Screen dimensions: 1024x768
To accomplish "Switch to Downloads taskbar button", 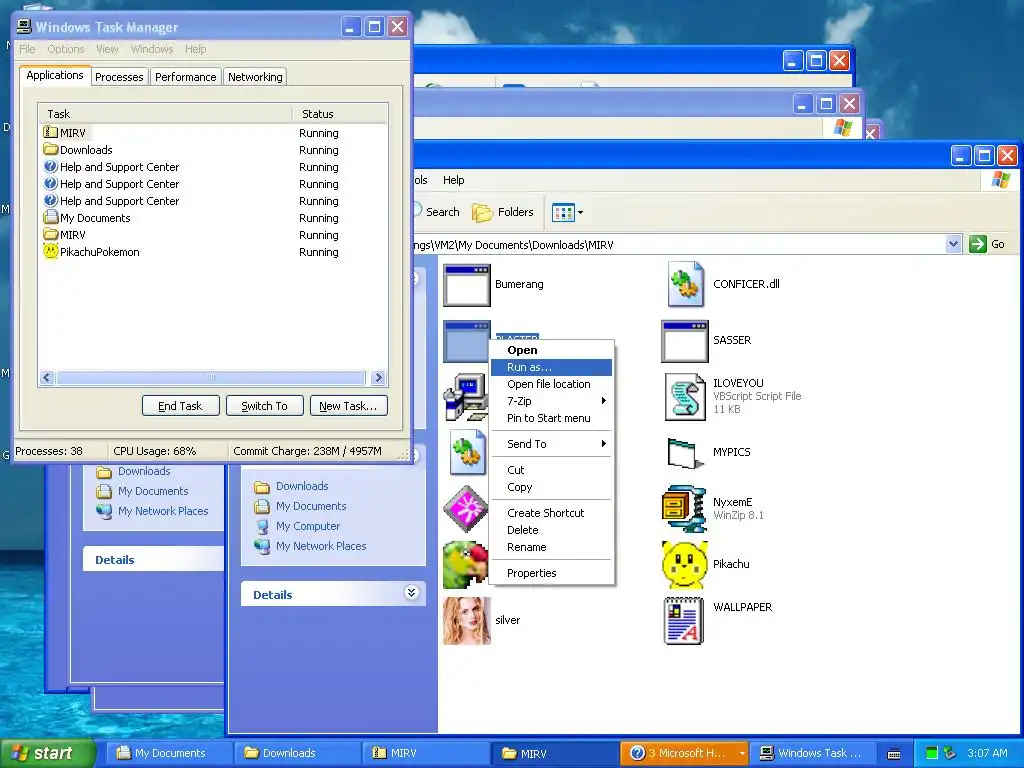I will 296,753.
